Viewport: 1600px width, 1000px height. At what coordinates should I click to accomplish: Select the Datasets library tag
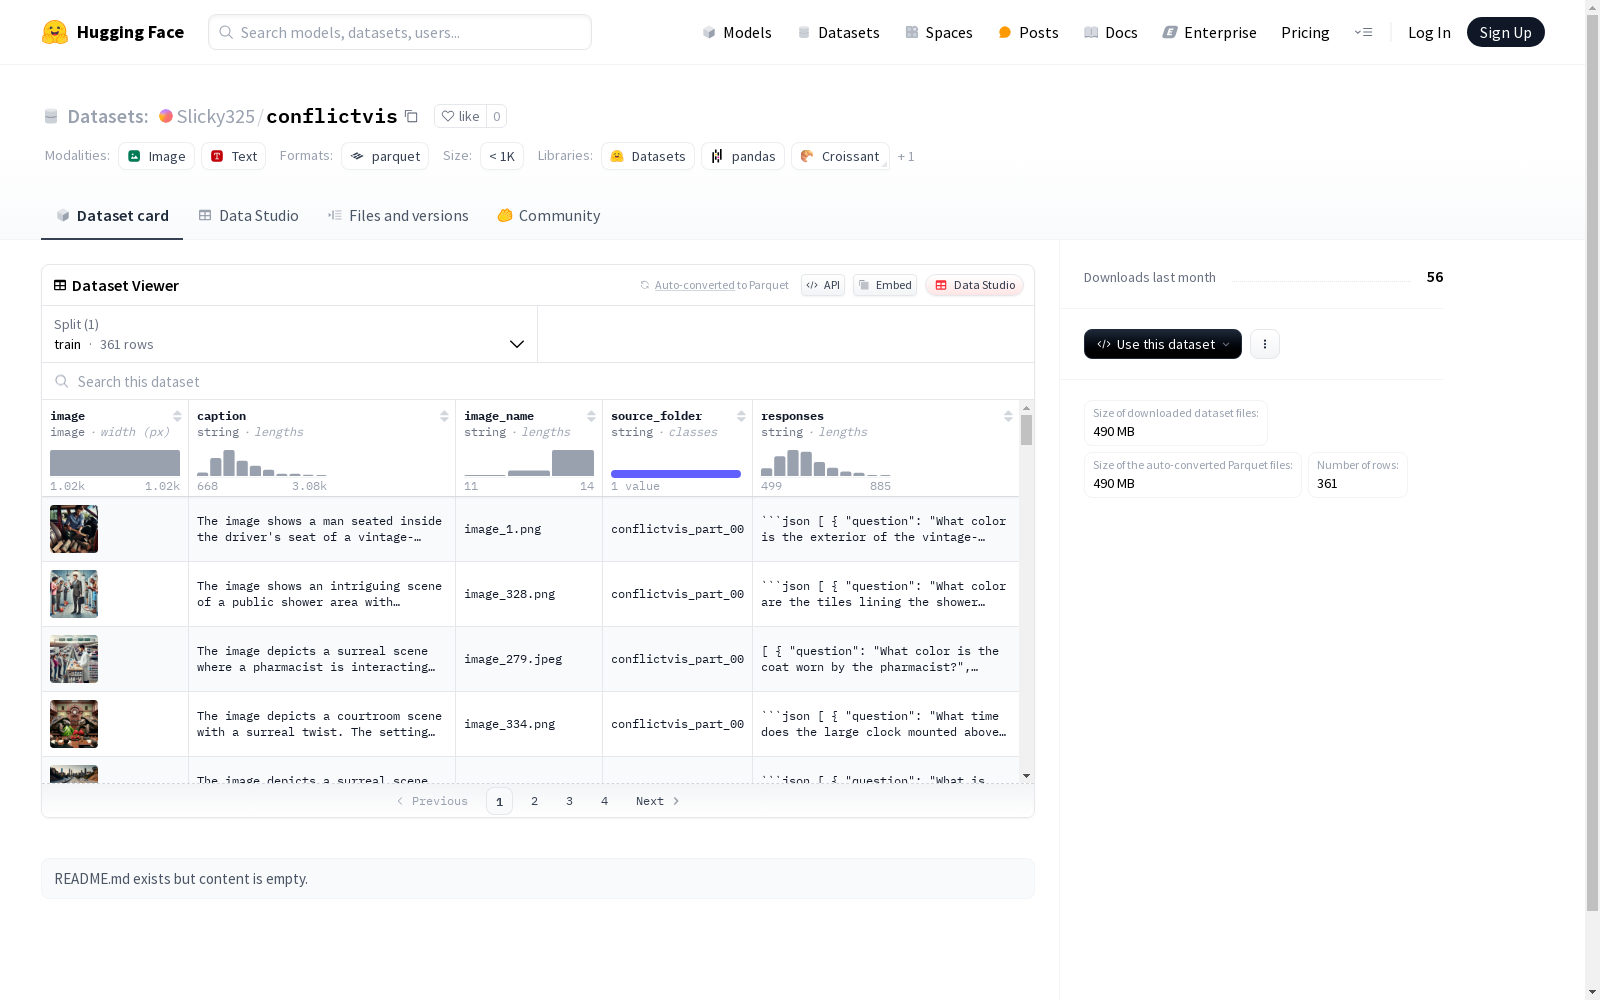point(648,156)
